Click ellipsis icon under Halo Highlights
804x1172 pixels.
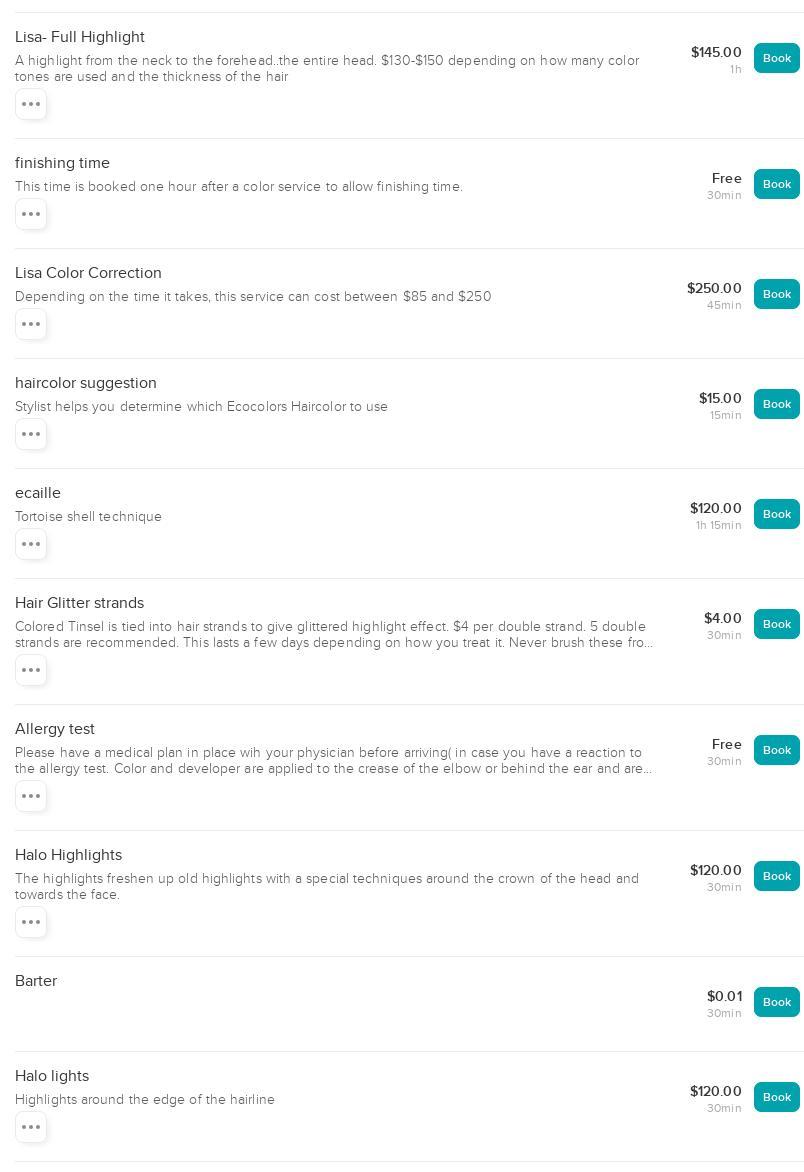coord(31,922)
